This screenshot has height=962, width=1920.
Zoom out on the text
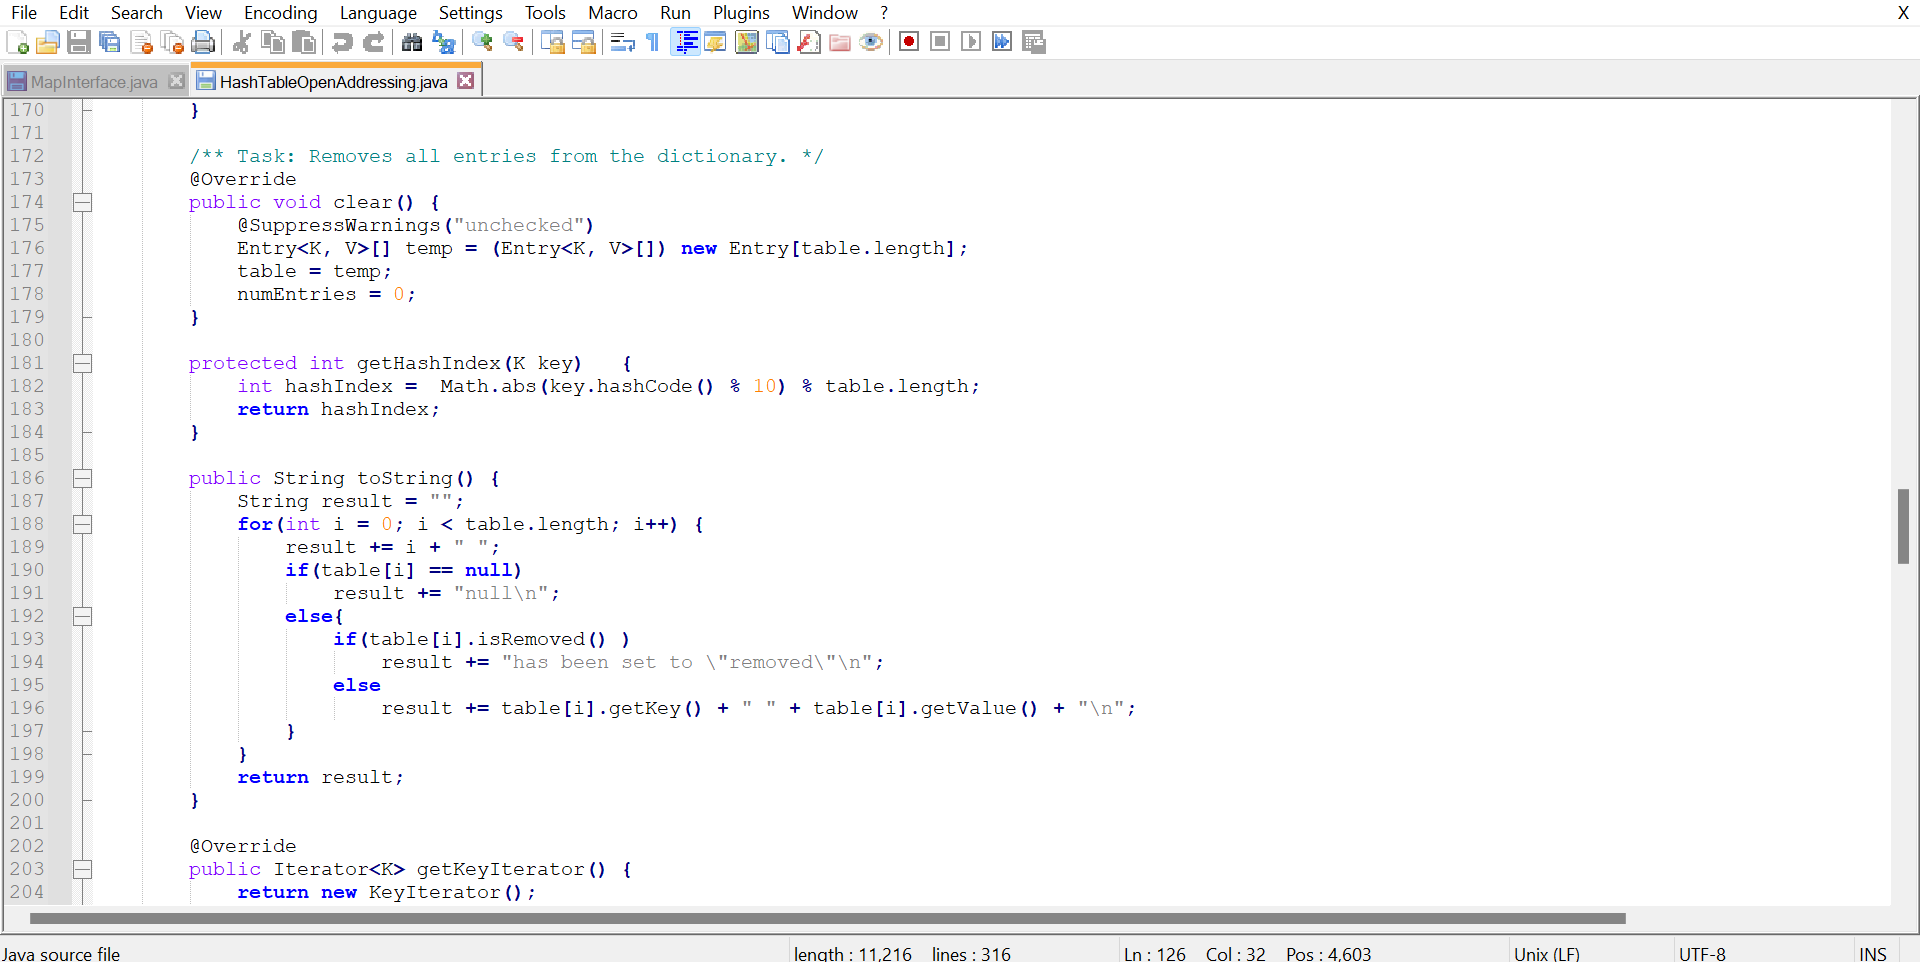(x=513, y=41)
